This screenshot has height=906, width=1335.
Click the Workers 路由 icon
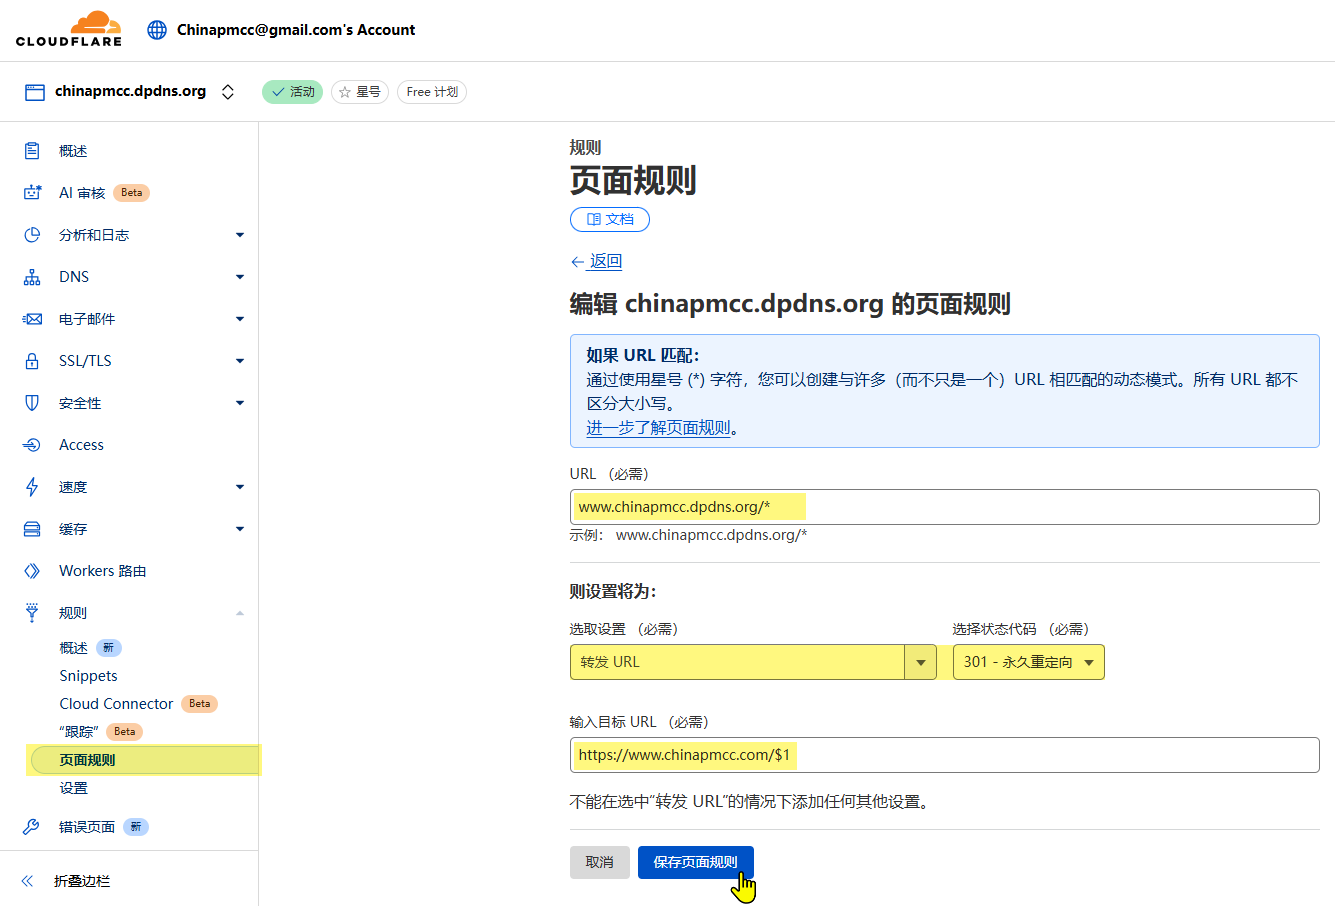(x=32, y=571)
